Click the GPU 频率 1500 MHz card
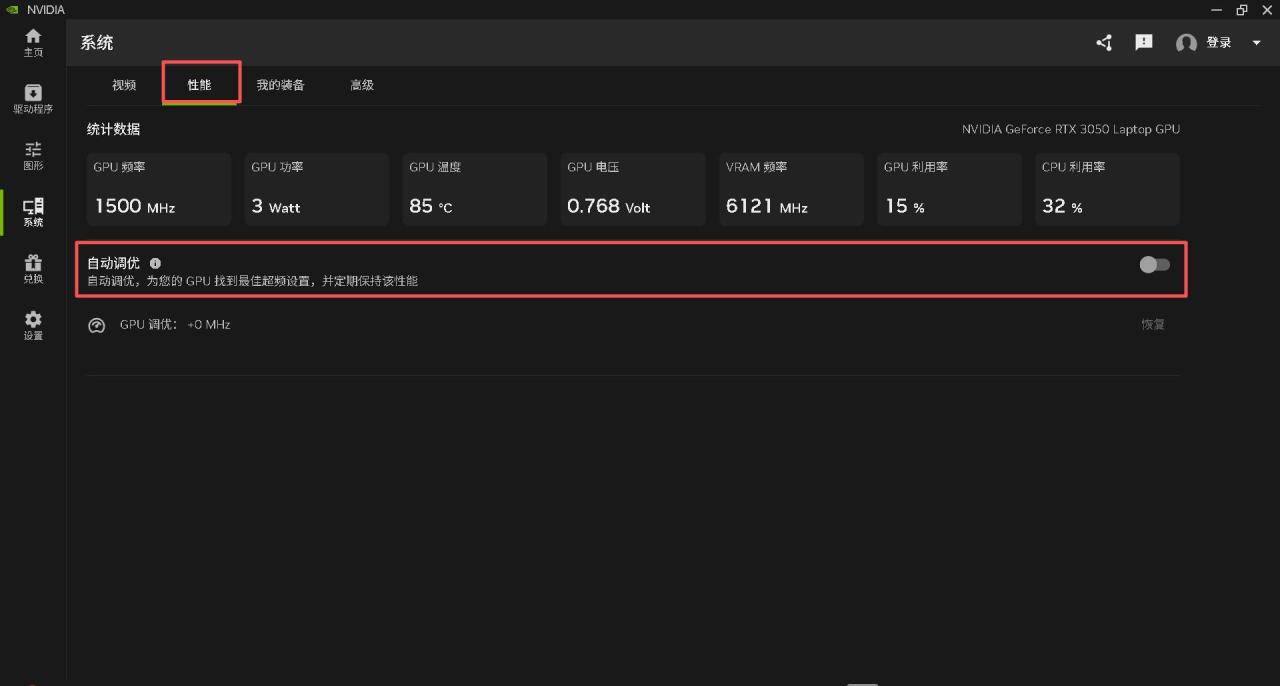1280x686 pixels. click(159, 189)
